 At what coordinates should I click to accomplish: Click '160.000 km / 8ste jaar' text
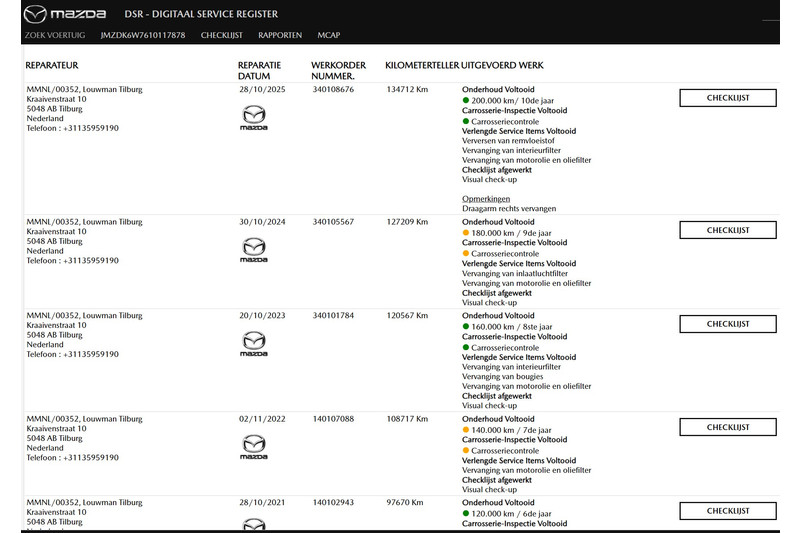tap(512, 327)
